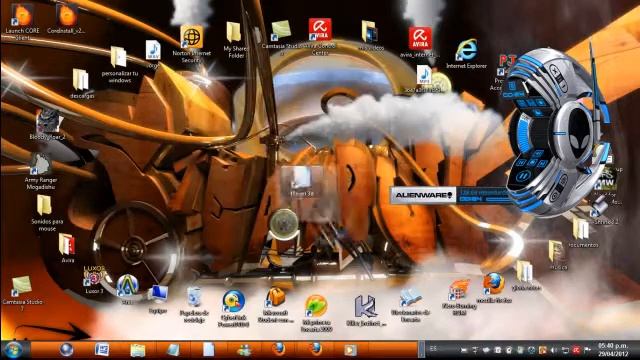This screenshot has height=360, width=640.
Task: Open the glass sphere taskbar icon
Action: (x=66, y=350)
